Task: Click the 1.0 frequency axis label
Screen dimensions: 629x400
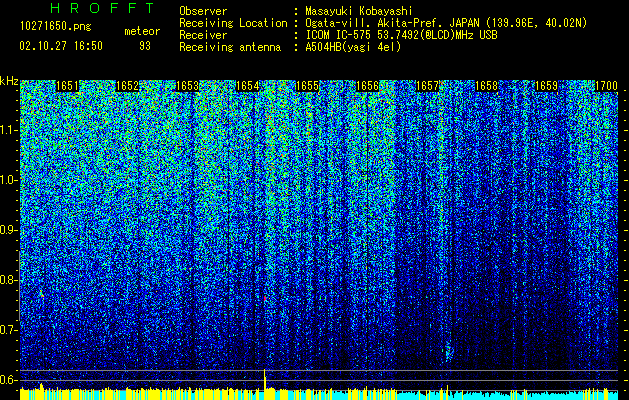Action: [x=9, y=180]
